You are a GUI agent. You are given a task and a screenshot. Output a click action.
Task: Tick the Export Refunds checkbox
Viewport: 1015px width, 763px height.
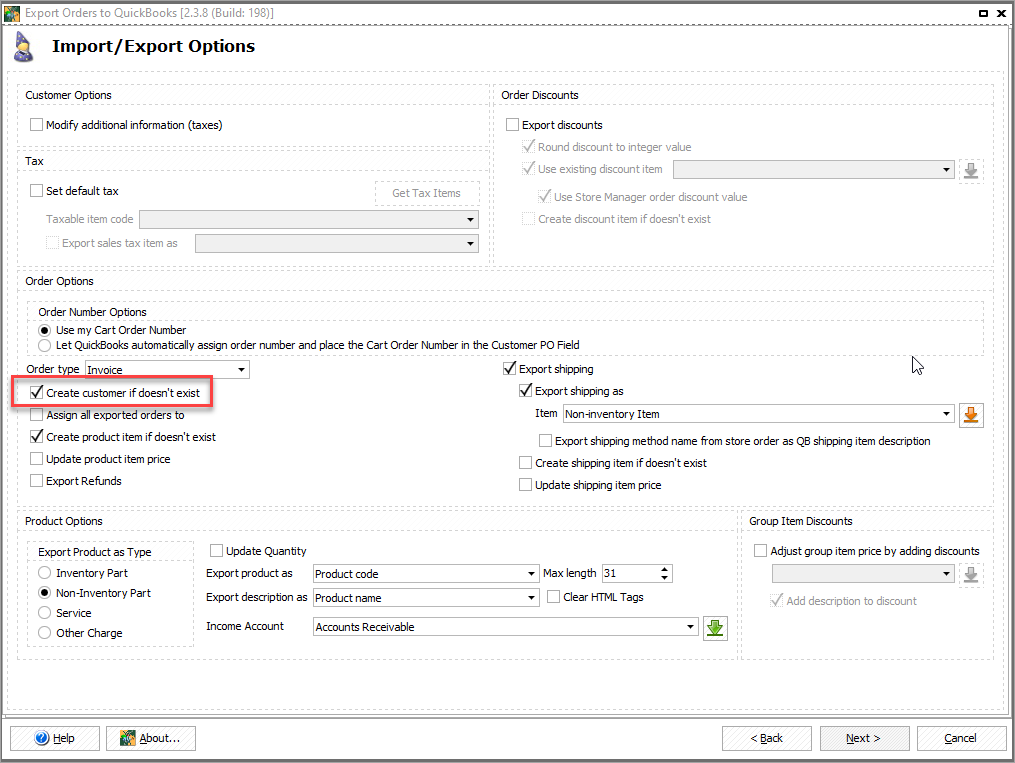(37, 480)
